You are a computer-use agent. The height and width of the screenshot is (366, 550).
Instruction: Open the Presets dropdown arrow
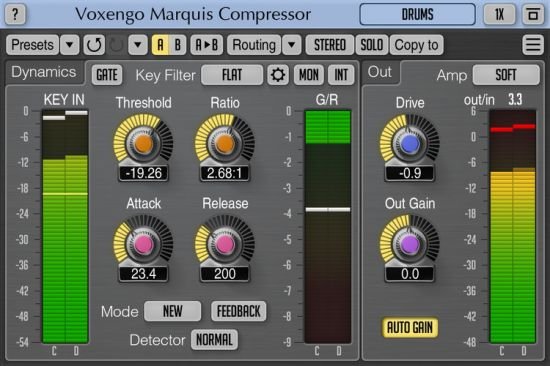[x=69, y=45]
